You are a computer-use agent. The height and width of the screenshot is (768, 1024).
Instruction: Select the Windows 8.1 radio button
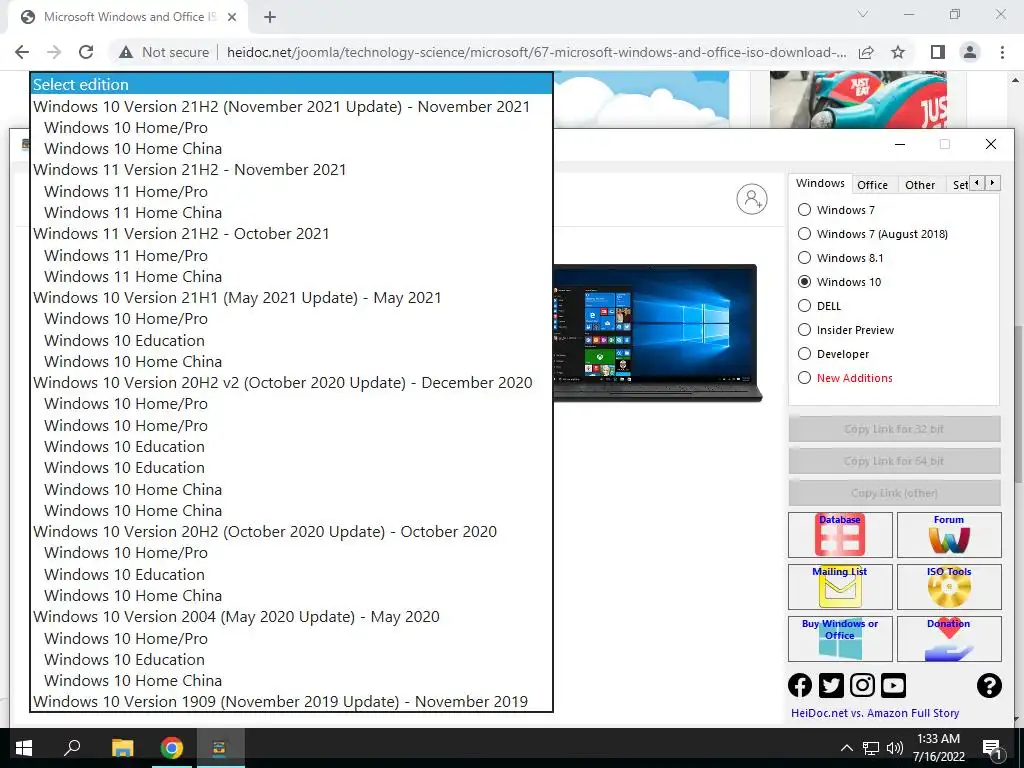point(805,257)
